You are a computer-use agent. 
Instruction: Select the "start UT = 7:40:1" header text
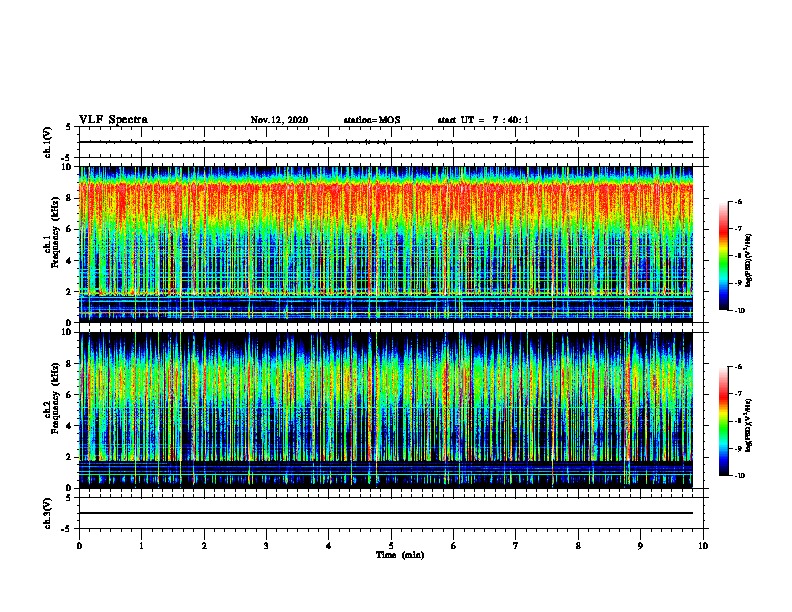point(483,120)
